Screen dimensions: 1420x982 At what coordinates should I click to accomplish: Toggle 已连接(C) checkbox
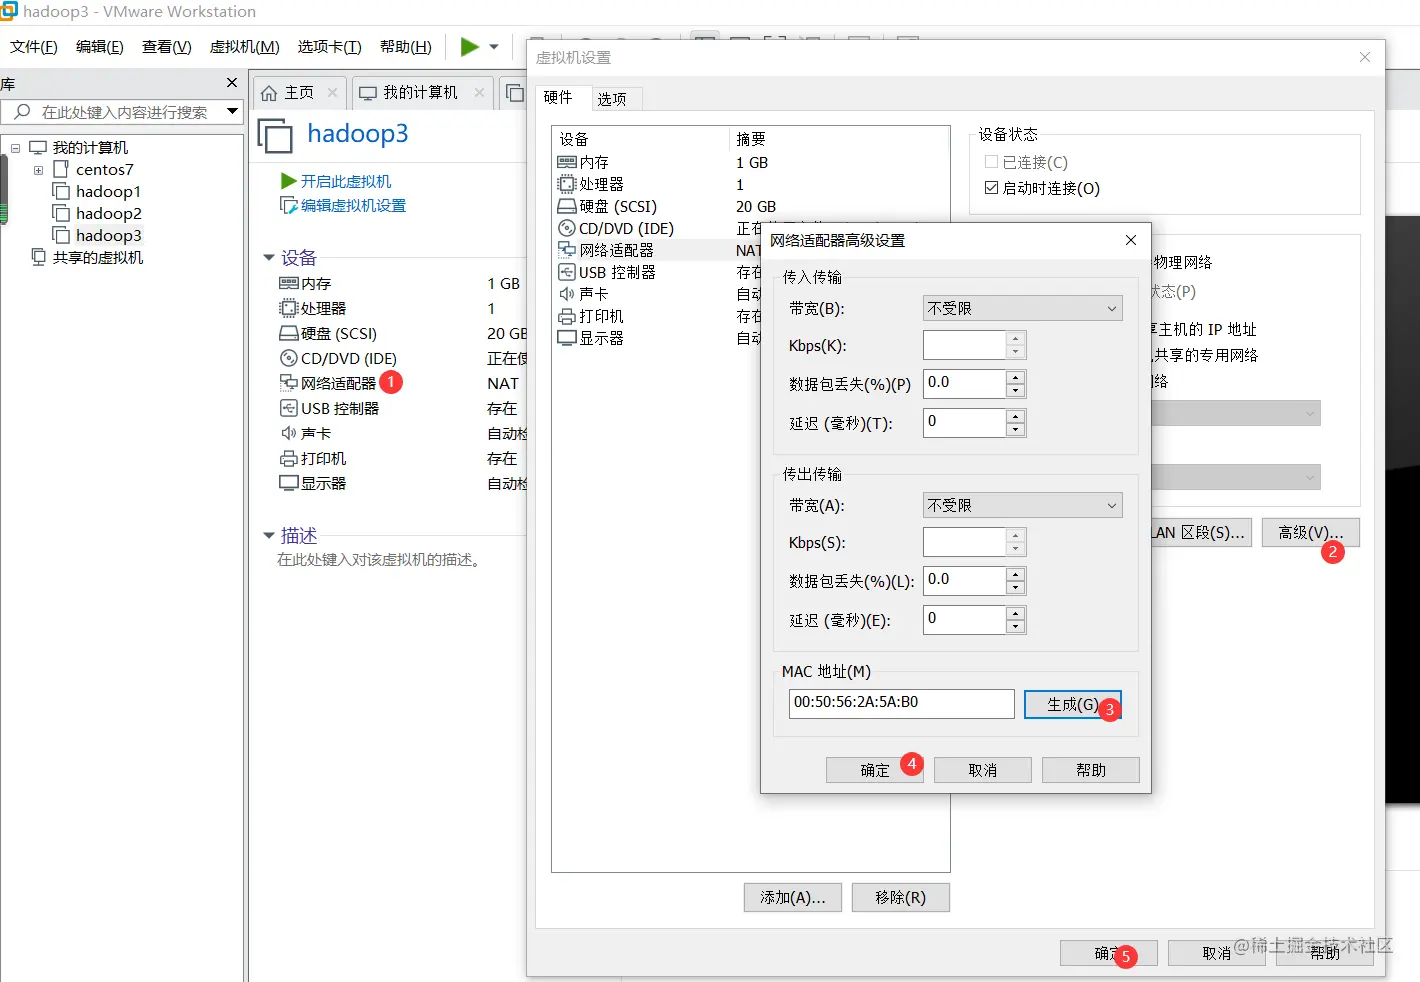(x=991, y=161)
